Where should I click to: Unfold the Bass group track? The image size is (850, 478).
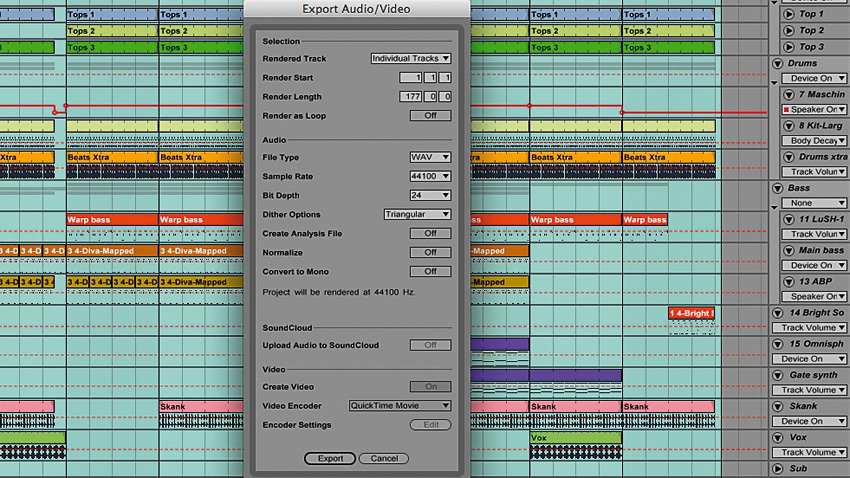tap(777, 188)
